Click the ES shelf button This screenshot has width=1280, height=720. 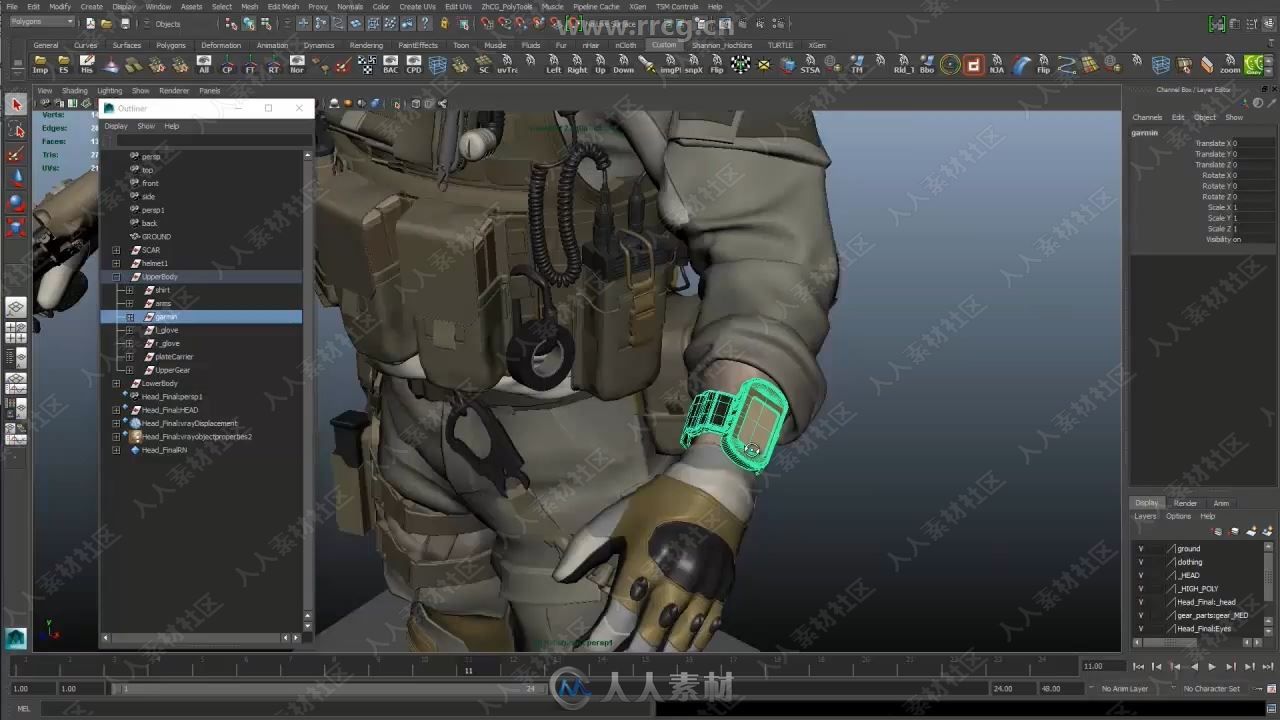[x=64, y=66]
